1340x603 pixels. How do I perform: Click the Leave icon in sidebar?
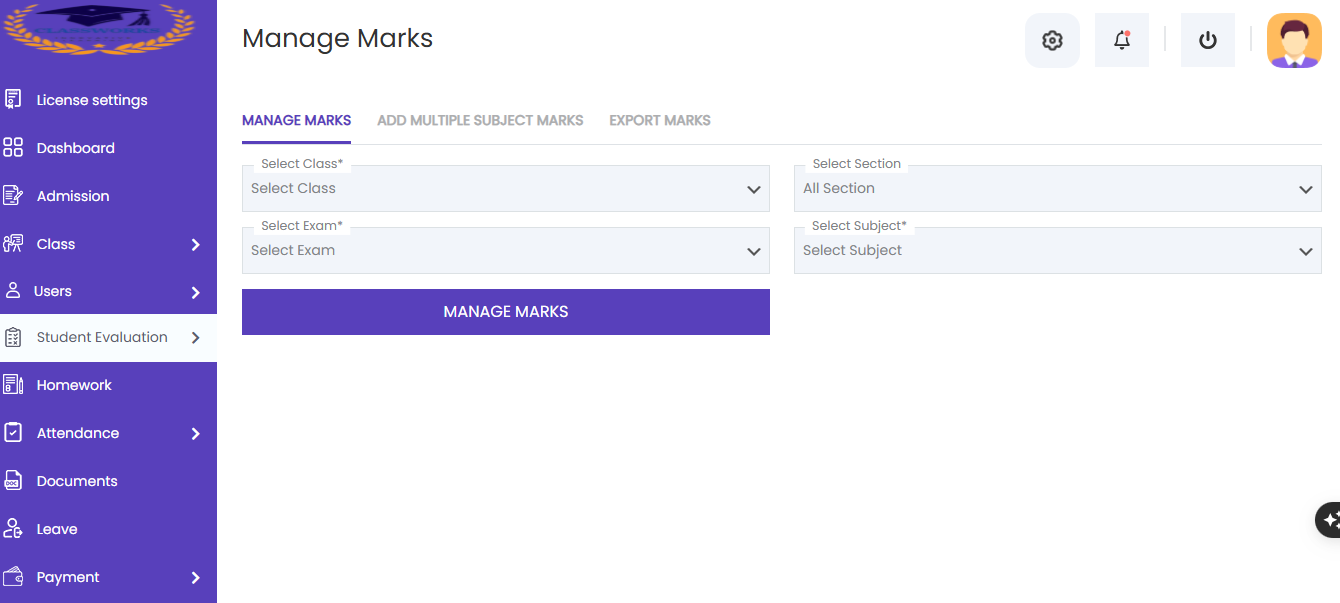tap(13, 529)
